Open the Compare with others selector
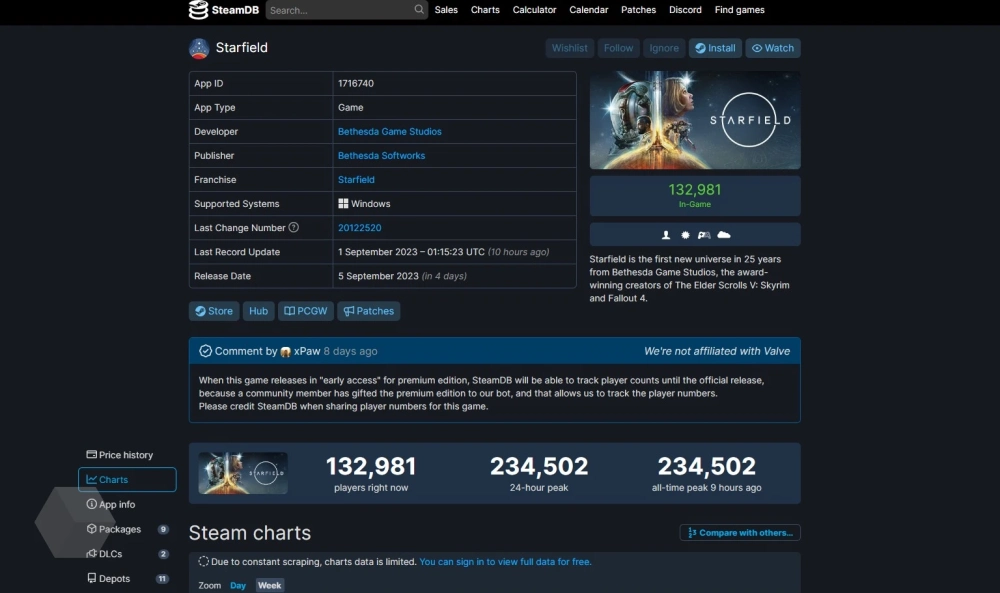This screenshot has width=1000, height=593. [740, 533]
